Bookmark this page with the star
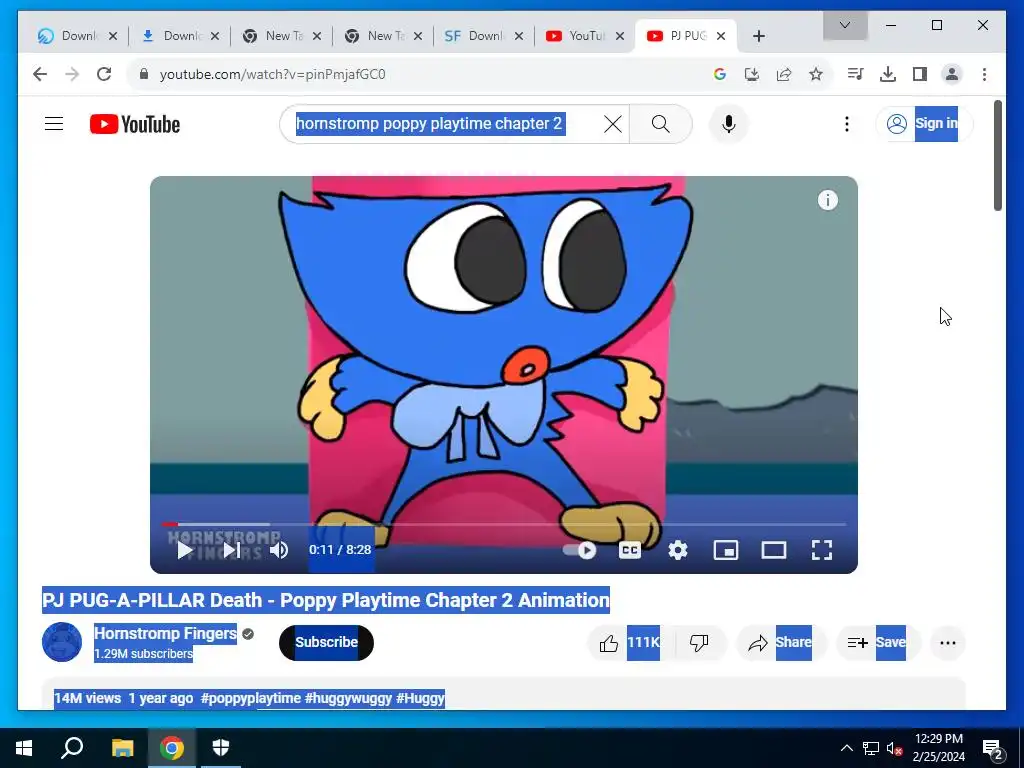Image resolution: width=1024 pixels, height=768 pixels. pyautogui.click(x=816, y=74)
